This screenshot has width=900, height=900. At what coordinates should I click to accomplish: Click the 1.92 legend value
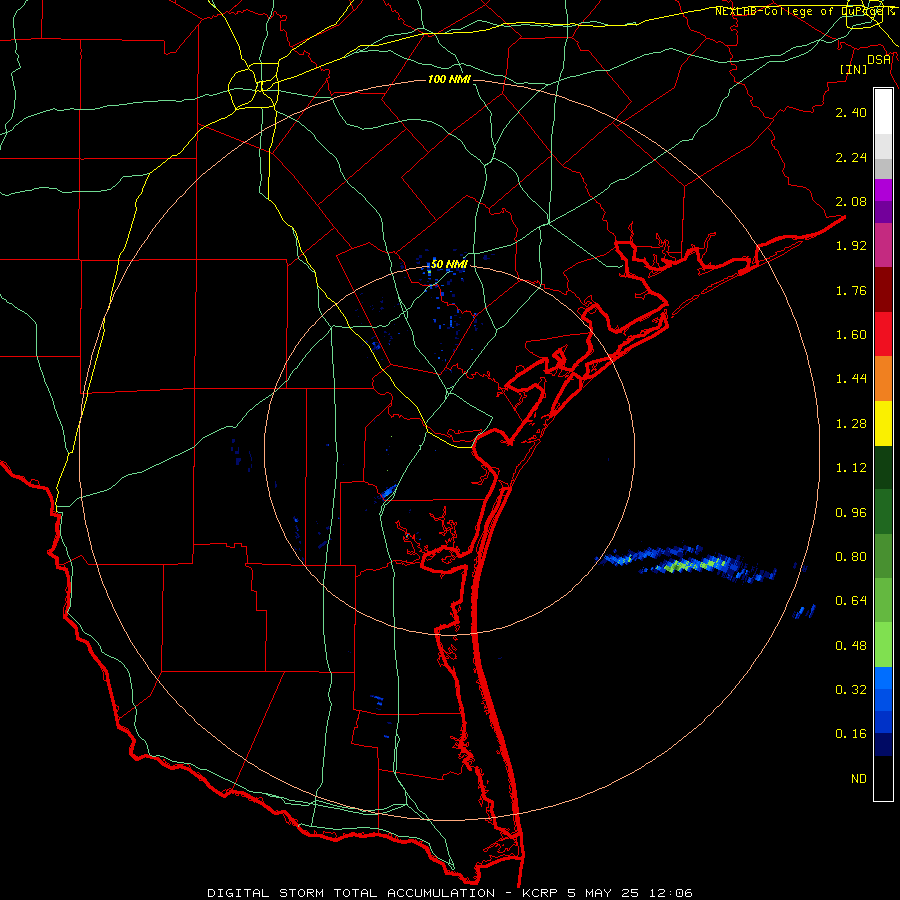tap(851, 246)
